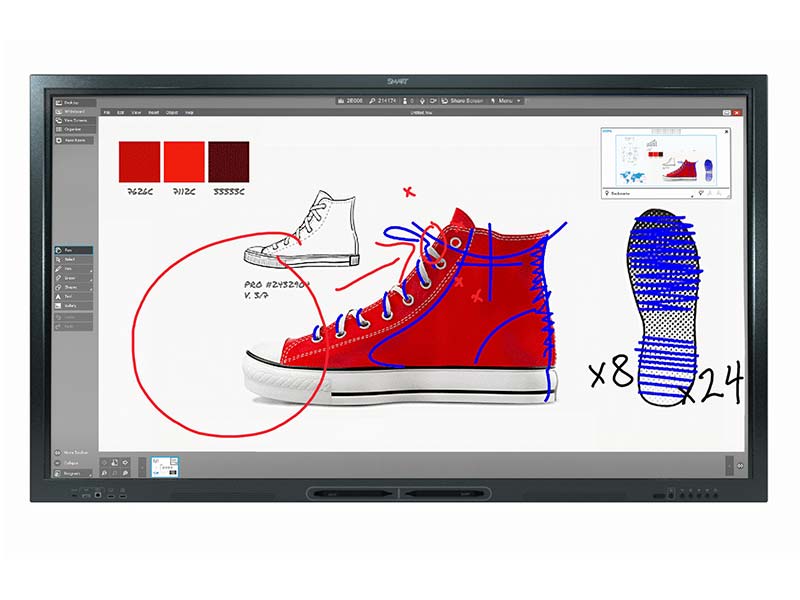Click the arrows icon at bottom right corner

point(740,466)
